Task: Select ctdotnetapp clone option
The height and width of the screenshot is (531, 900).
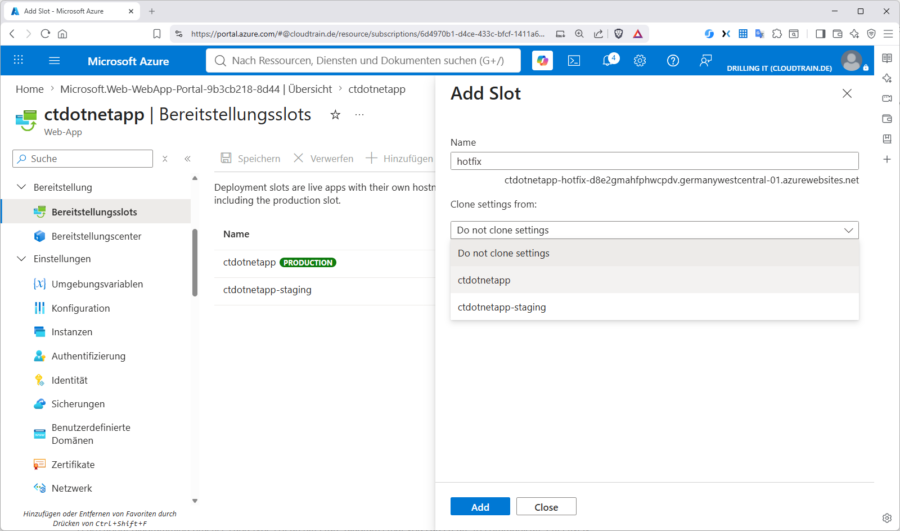Action: pyautogui.click(x=654, y=280)
